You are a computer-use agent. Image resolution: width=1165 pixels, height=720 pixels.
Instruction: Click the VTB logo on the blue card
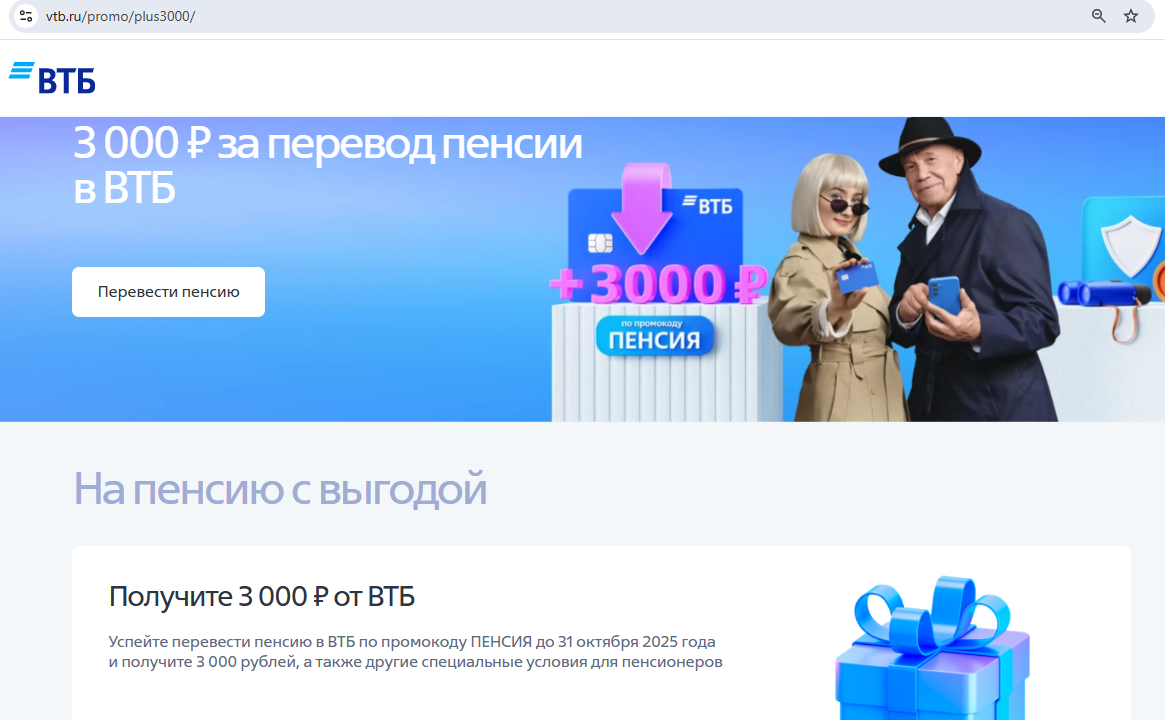click(x=707, y=204)
